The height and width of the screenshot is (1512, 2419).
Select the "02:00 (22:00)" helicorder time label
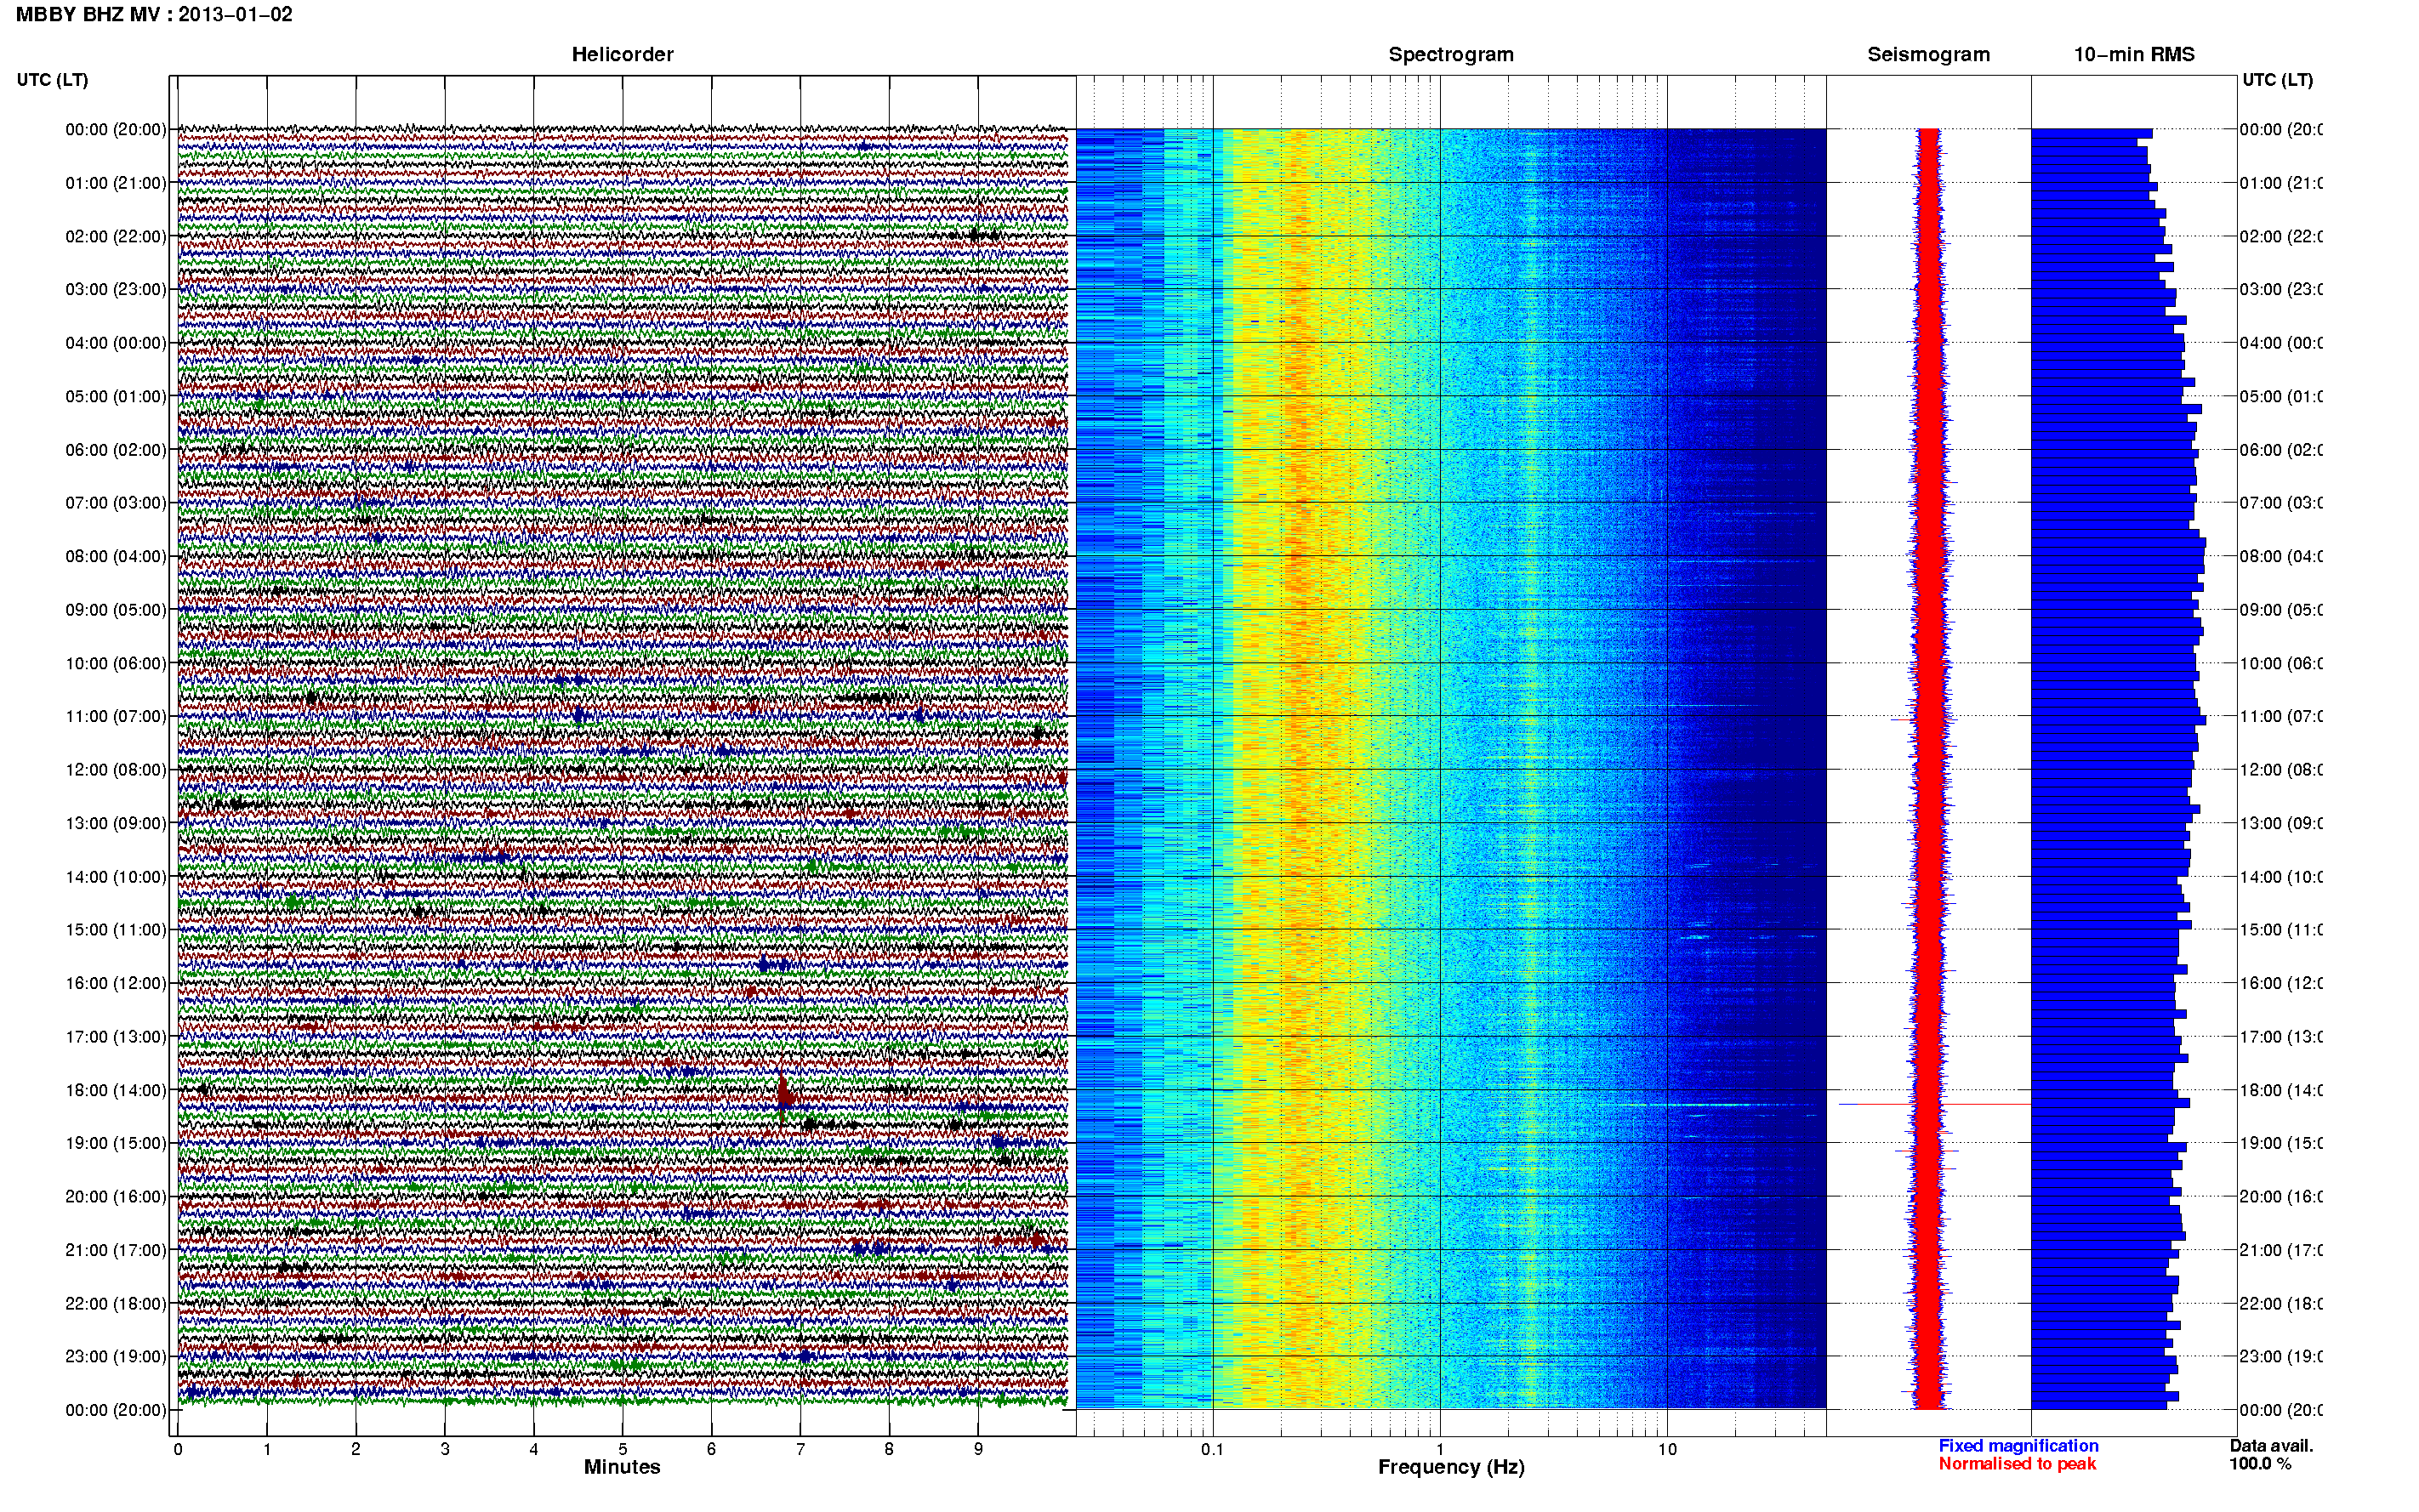(x=116, y=236)
